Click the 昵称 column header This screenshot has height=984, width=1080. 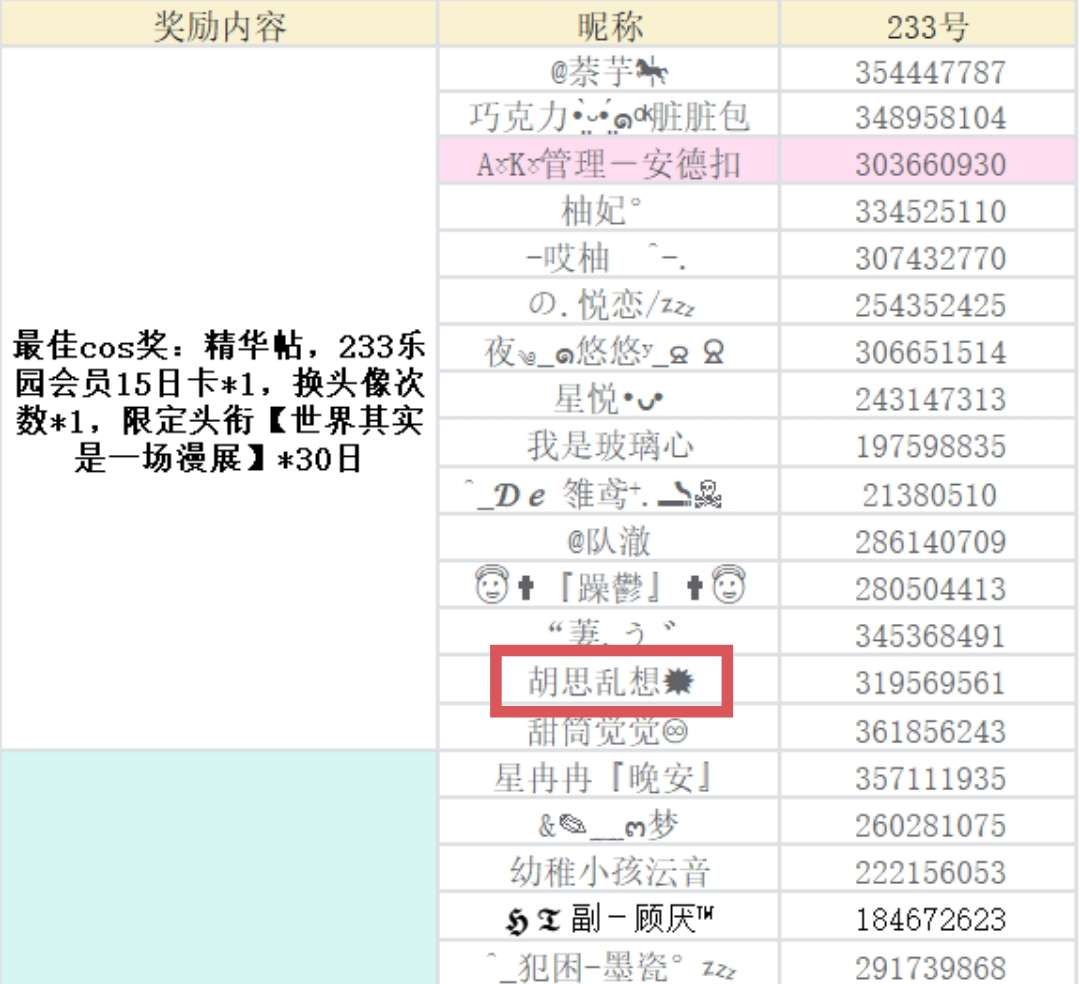point(609,26)
